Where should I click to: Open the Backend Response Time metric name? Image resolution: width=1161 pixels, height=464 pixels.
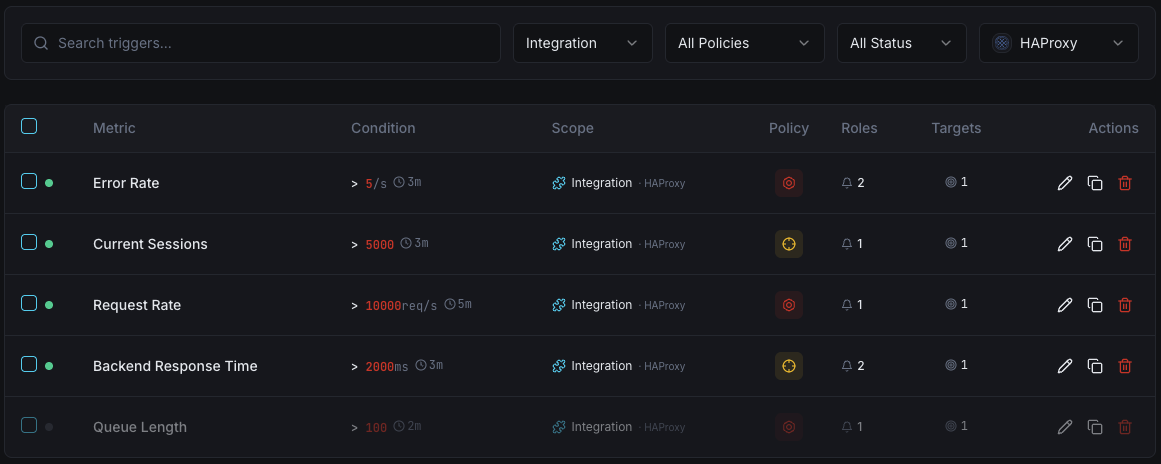(175, 366)
